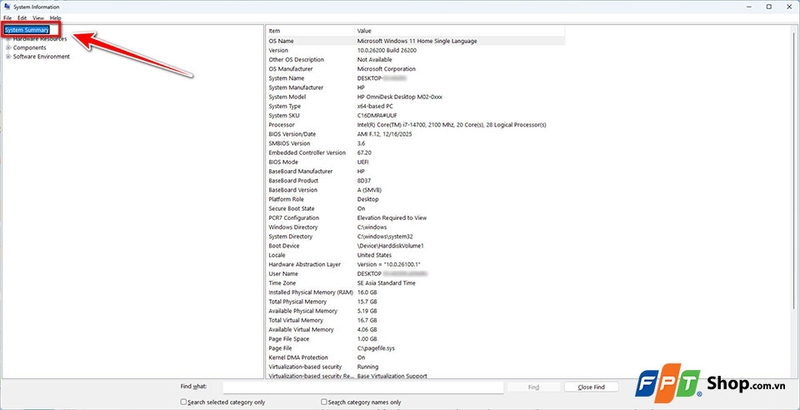Click the Value column header
The width and height of the screenshot is (800, 410).
460,31
